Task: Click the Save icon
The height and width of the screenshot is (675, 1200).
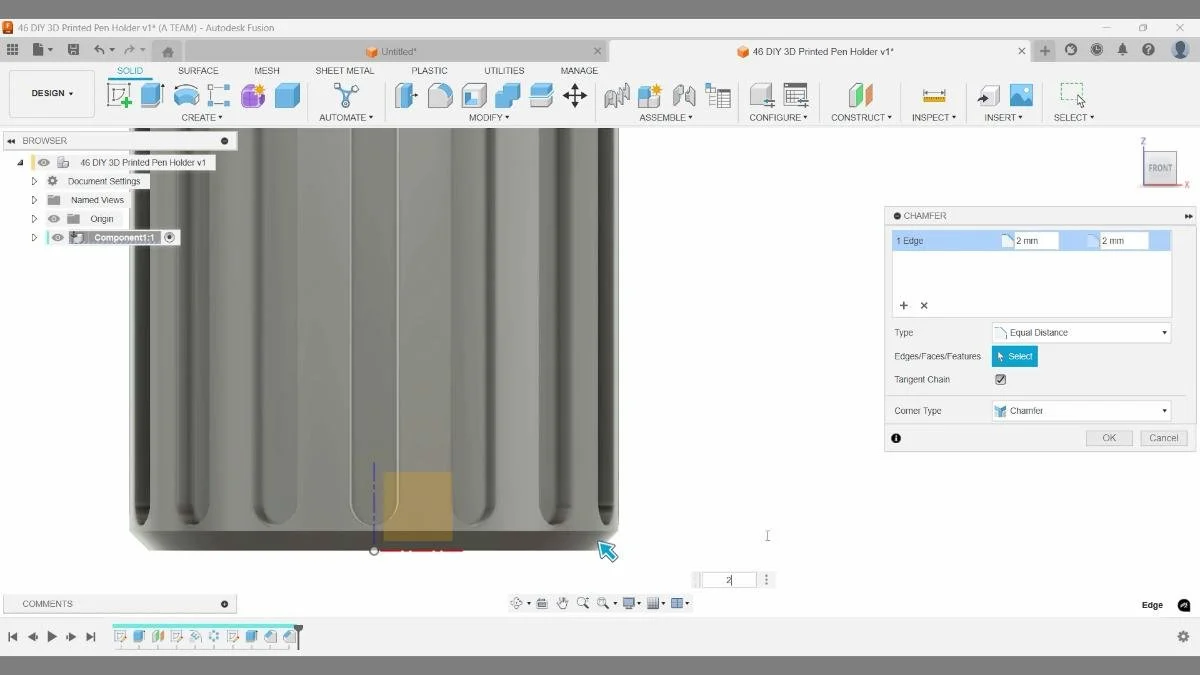Action: [x=73, y=50]
